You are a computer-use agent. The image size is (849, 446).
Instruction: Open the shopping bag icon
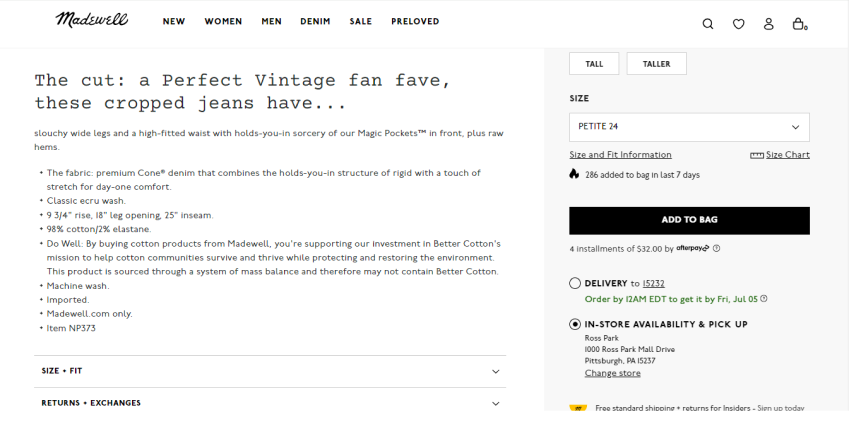(x=799, y=24)
